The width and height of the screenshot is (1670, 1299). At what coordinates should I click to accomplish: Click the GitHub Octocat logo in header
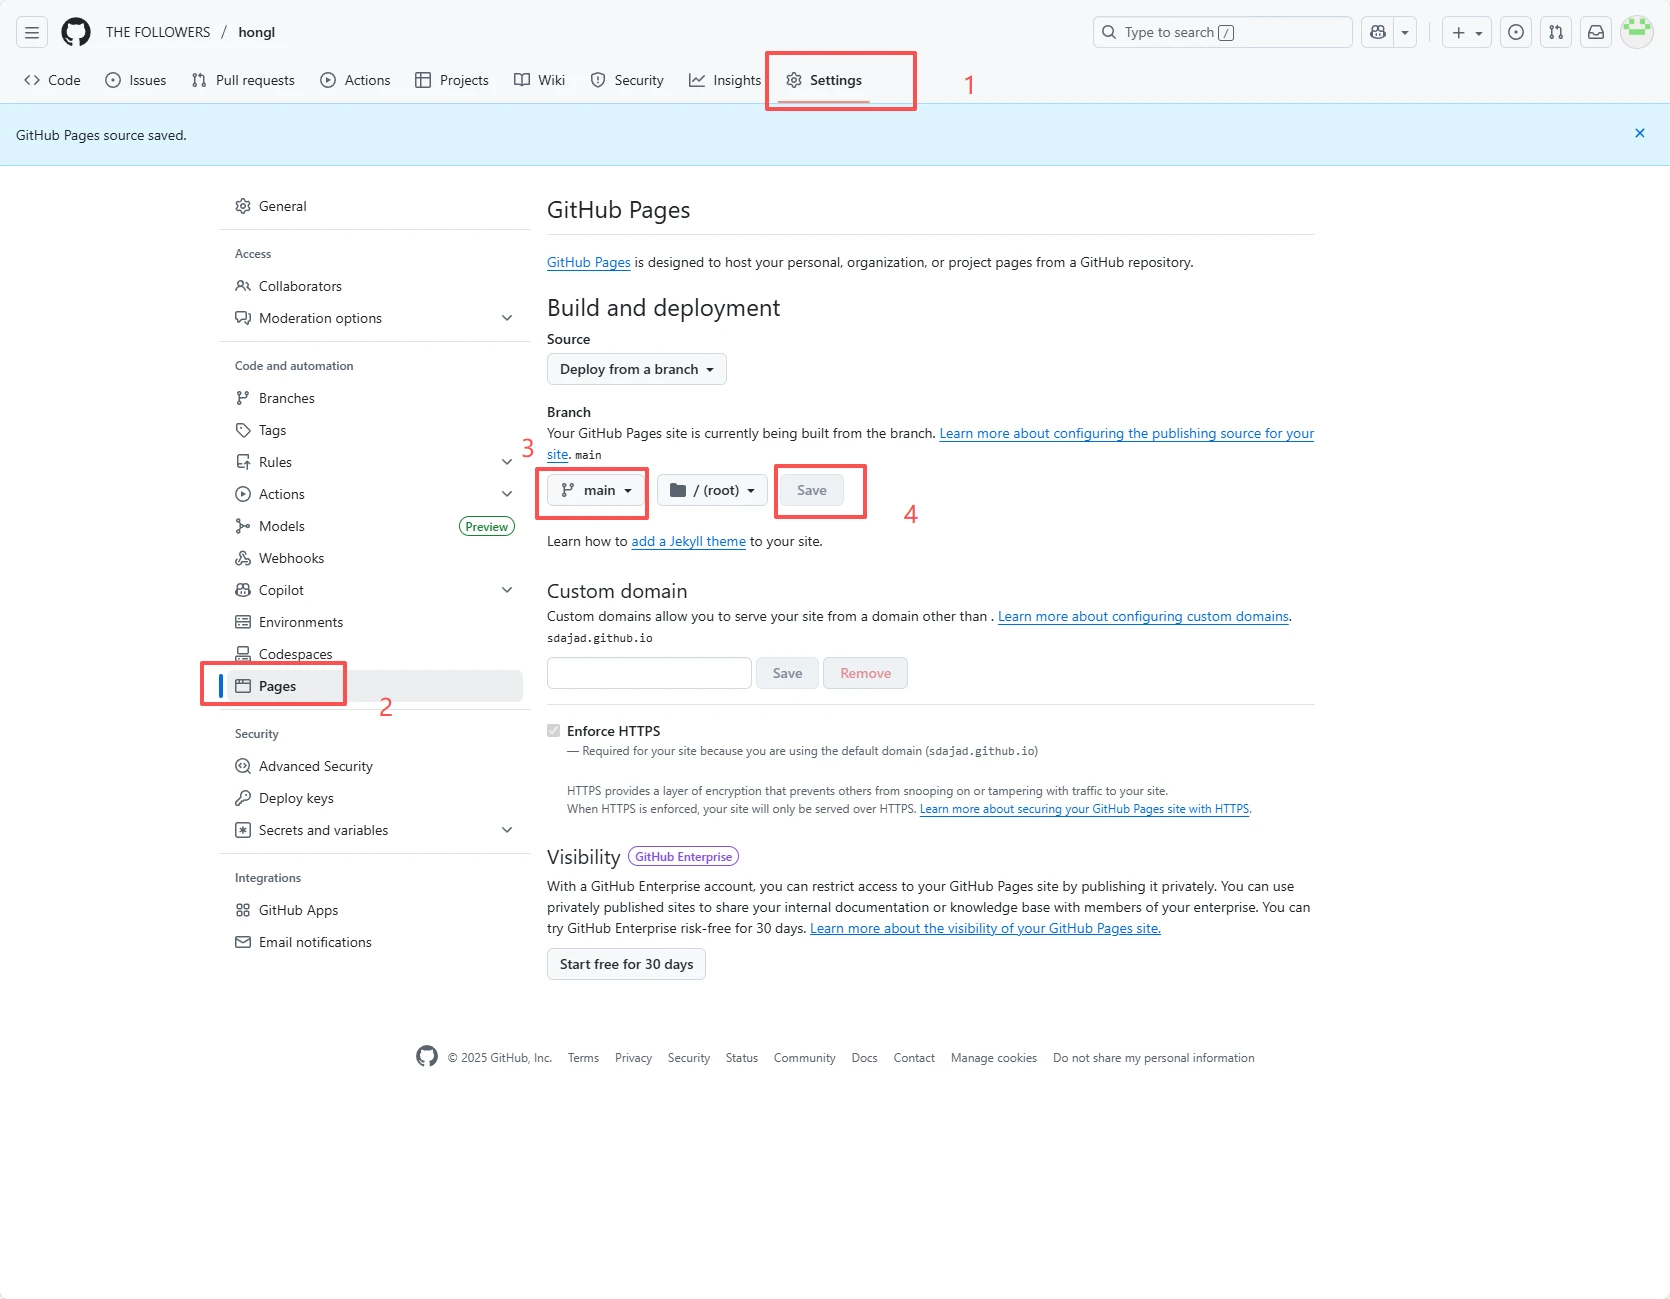(x=76, y=32)
